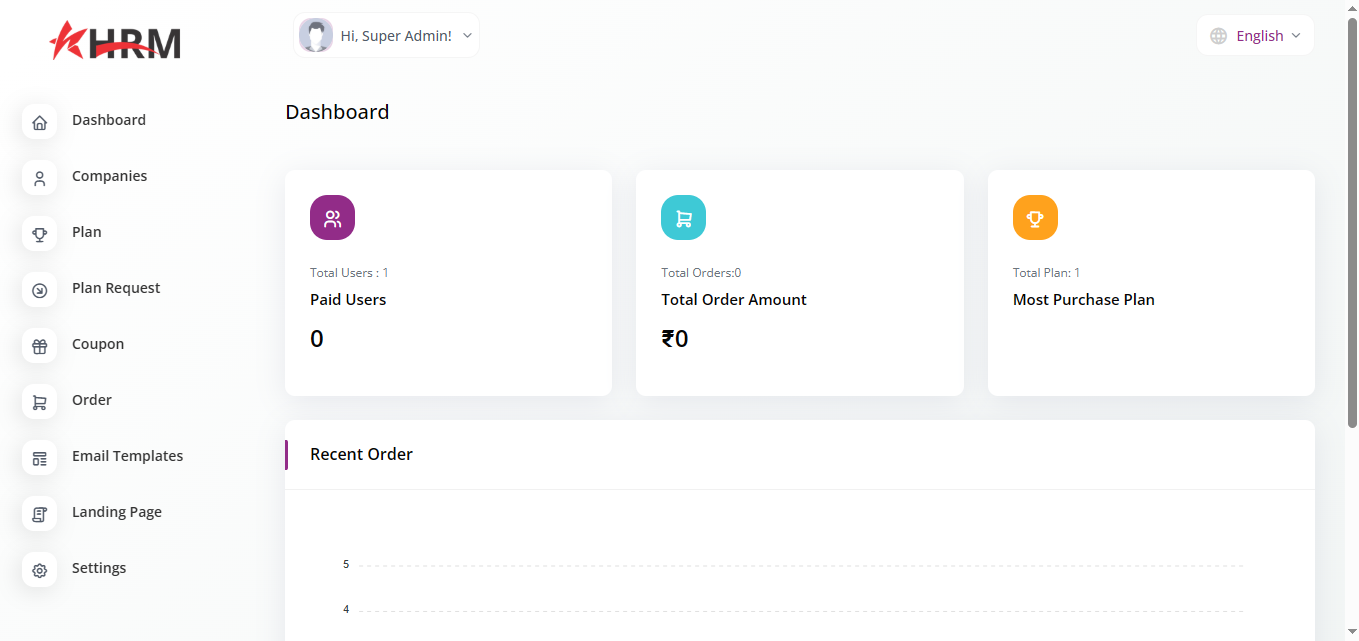1359x641 pixels.
Task: Open the Email Templates menu item
Action: (x=127, y=456)
